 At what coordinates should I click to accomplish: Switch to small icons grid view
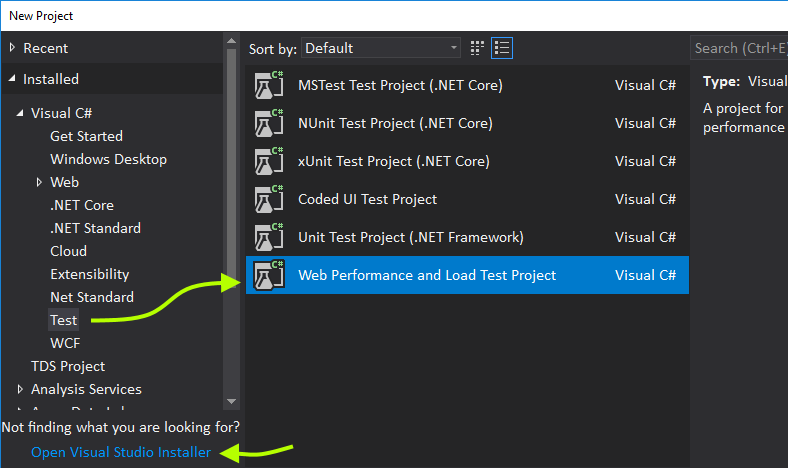pyautogui.click(x=477, y=48)
